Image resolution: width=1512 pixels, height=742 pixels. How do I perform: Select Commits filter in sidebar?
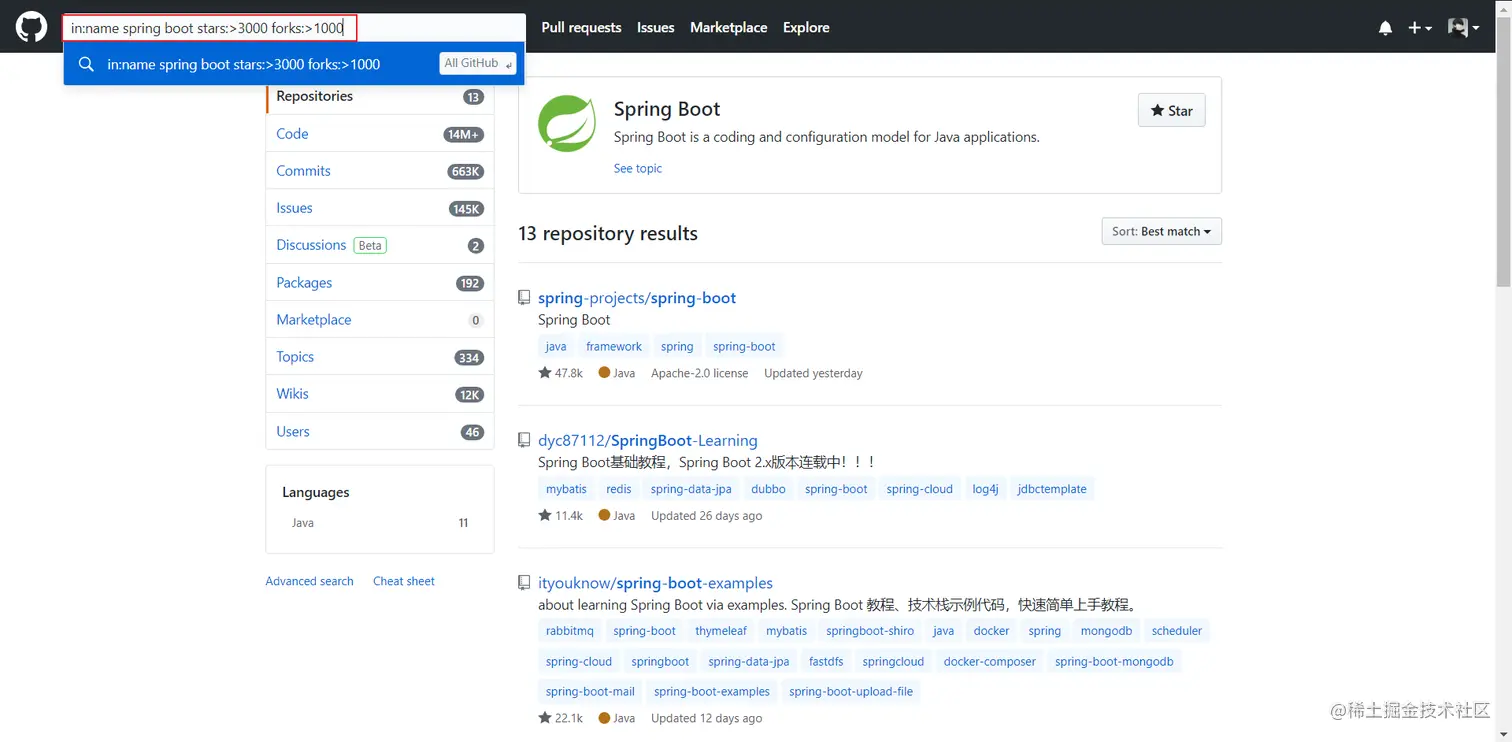[380, 171]
